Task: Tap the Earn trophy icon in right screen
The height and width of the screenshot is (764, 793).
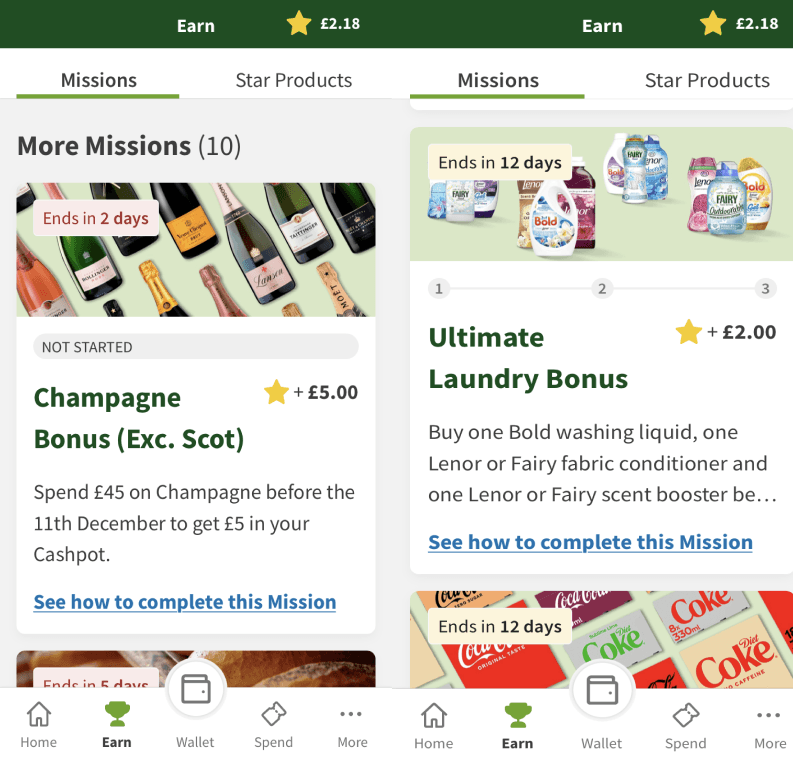Action: (518, 715)
